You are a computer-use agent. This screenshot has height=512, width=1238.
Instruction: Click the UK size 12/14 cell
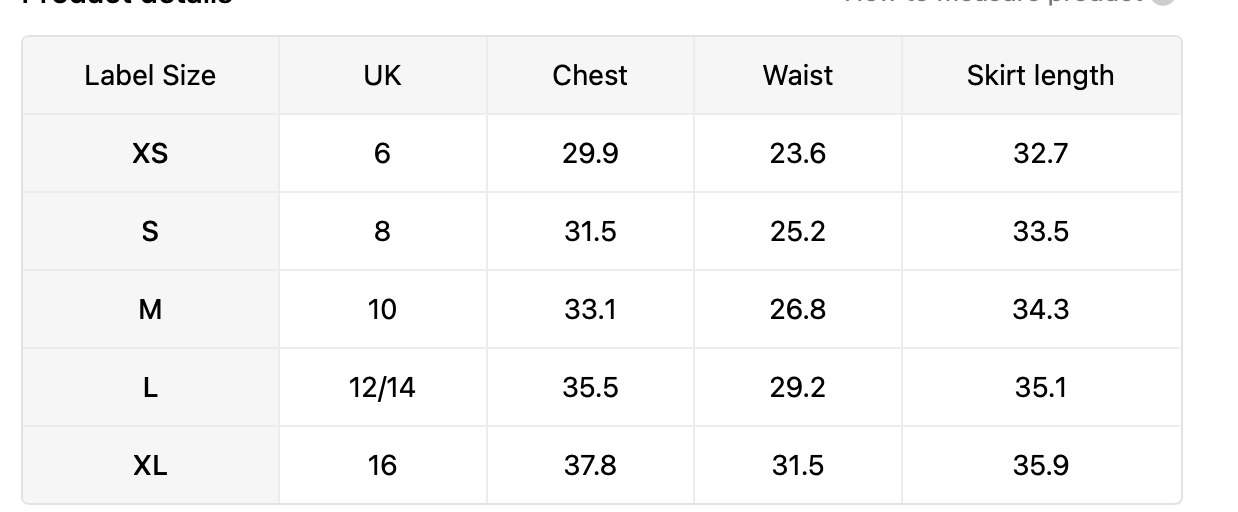tap(383, 387)
